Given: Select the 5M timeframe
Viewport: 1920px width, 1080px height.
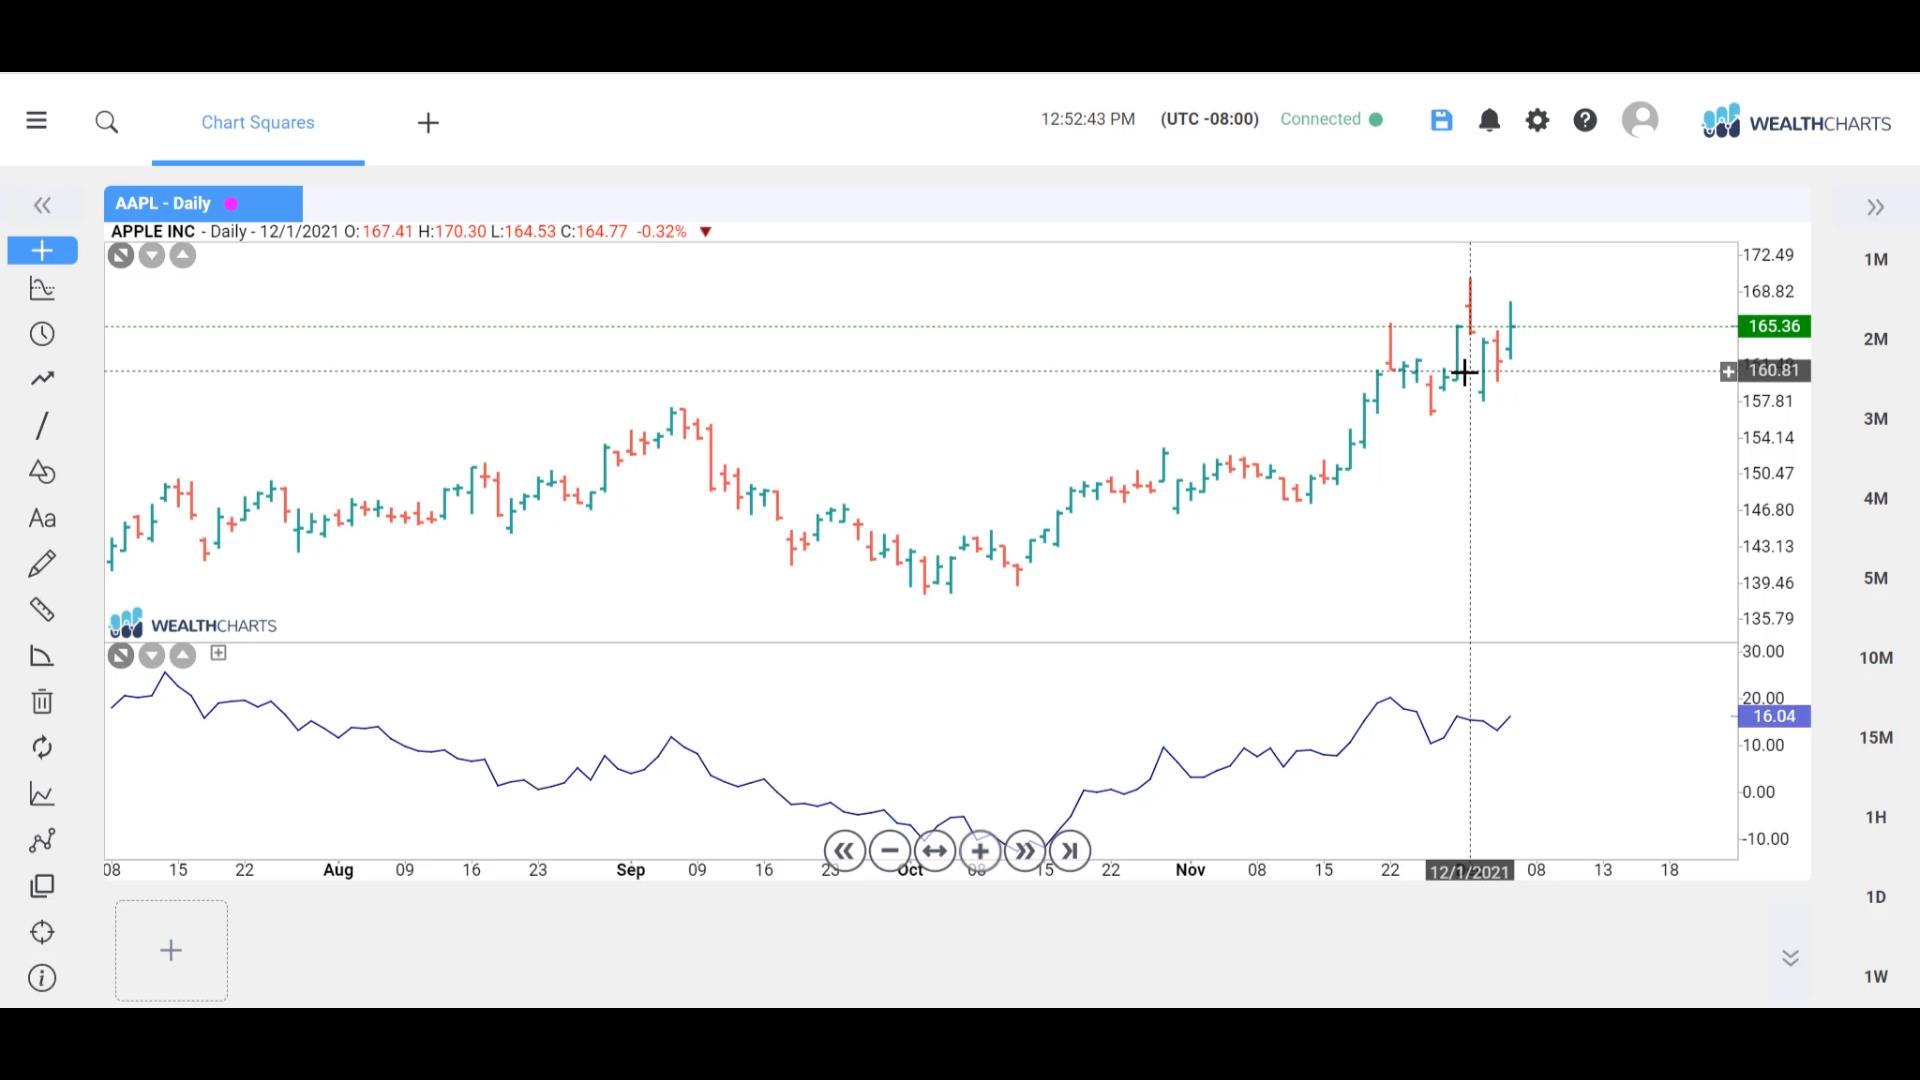Looking at the screenshot, I should 1876,578.
